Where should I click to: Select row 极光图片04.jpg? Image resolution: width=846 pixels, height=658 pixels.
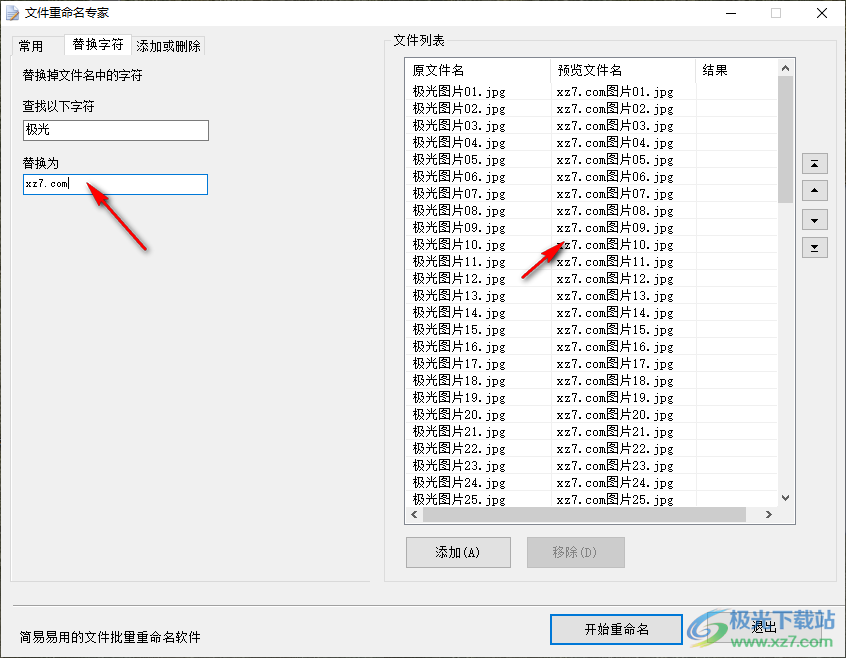[x=591, y=142]
